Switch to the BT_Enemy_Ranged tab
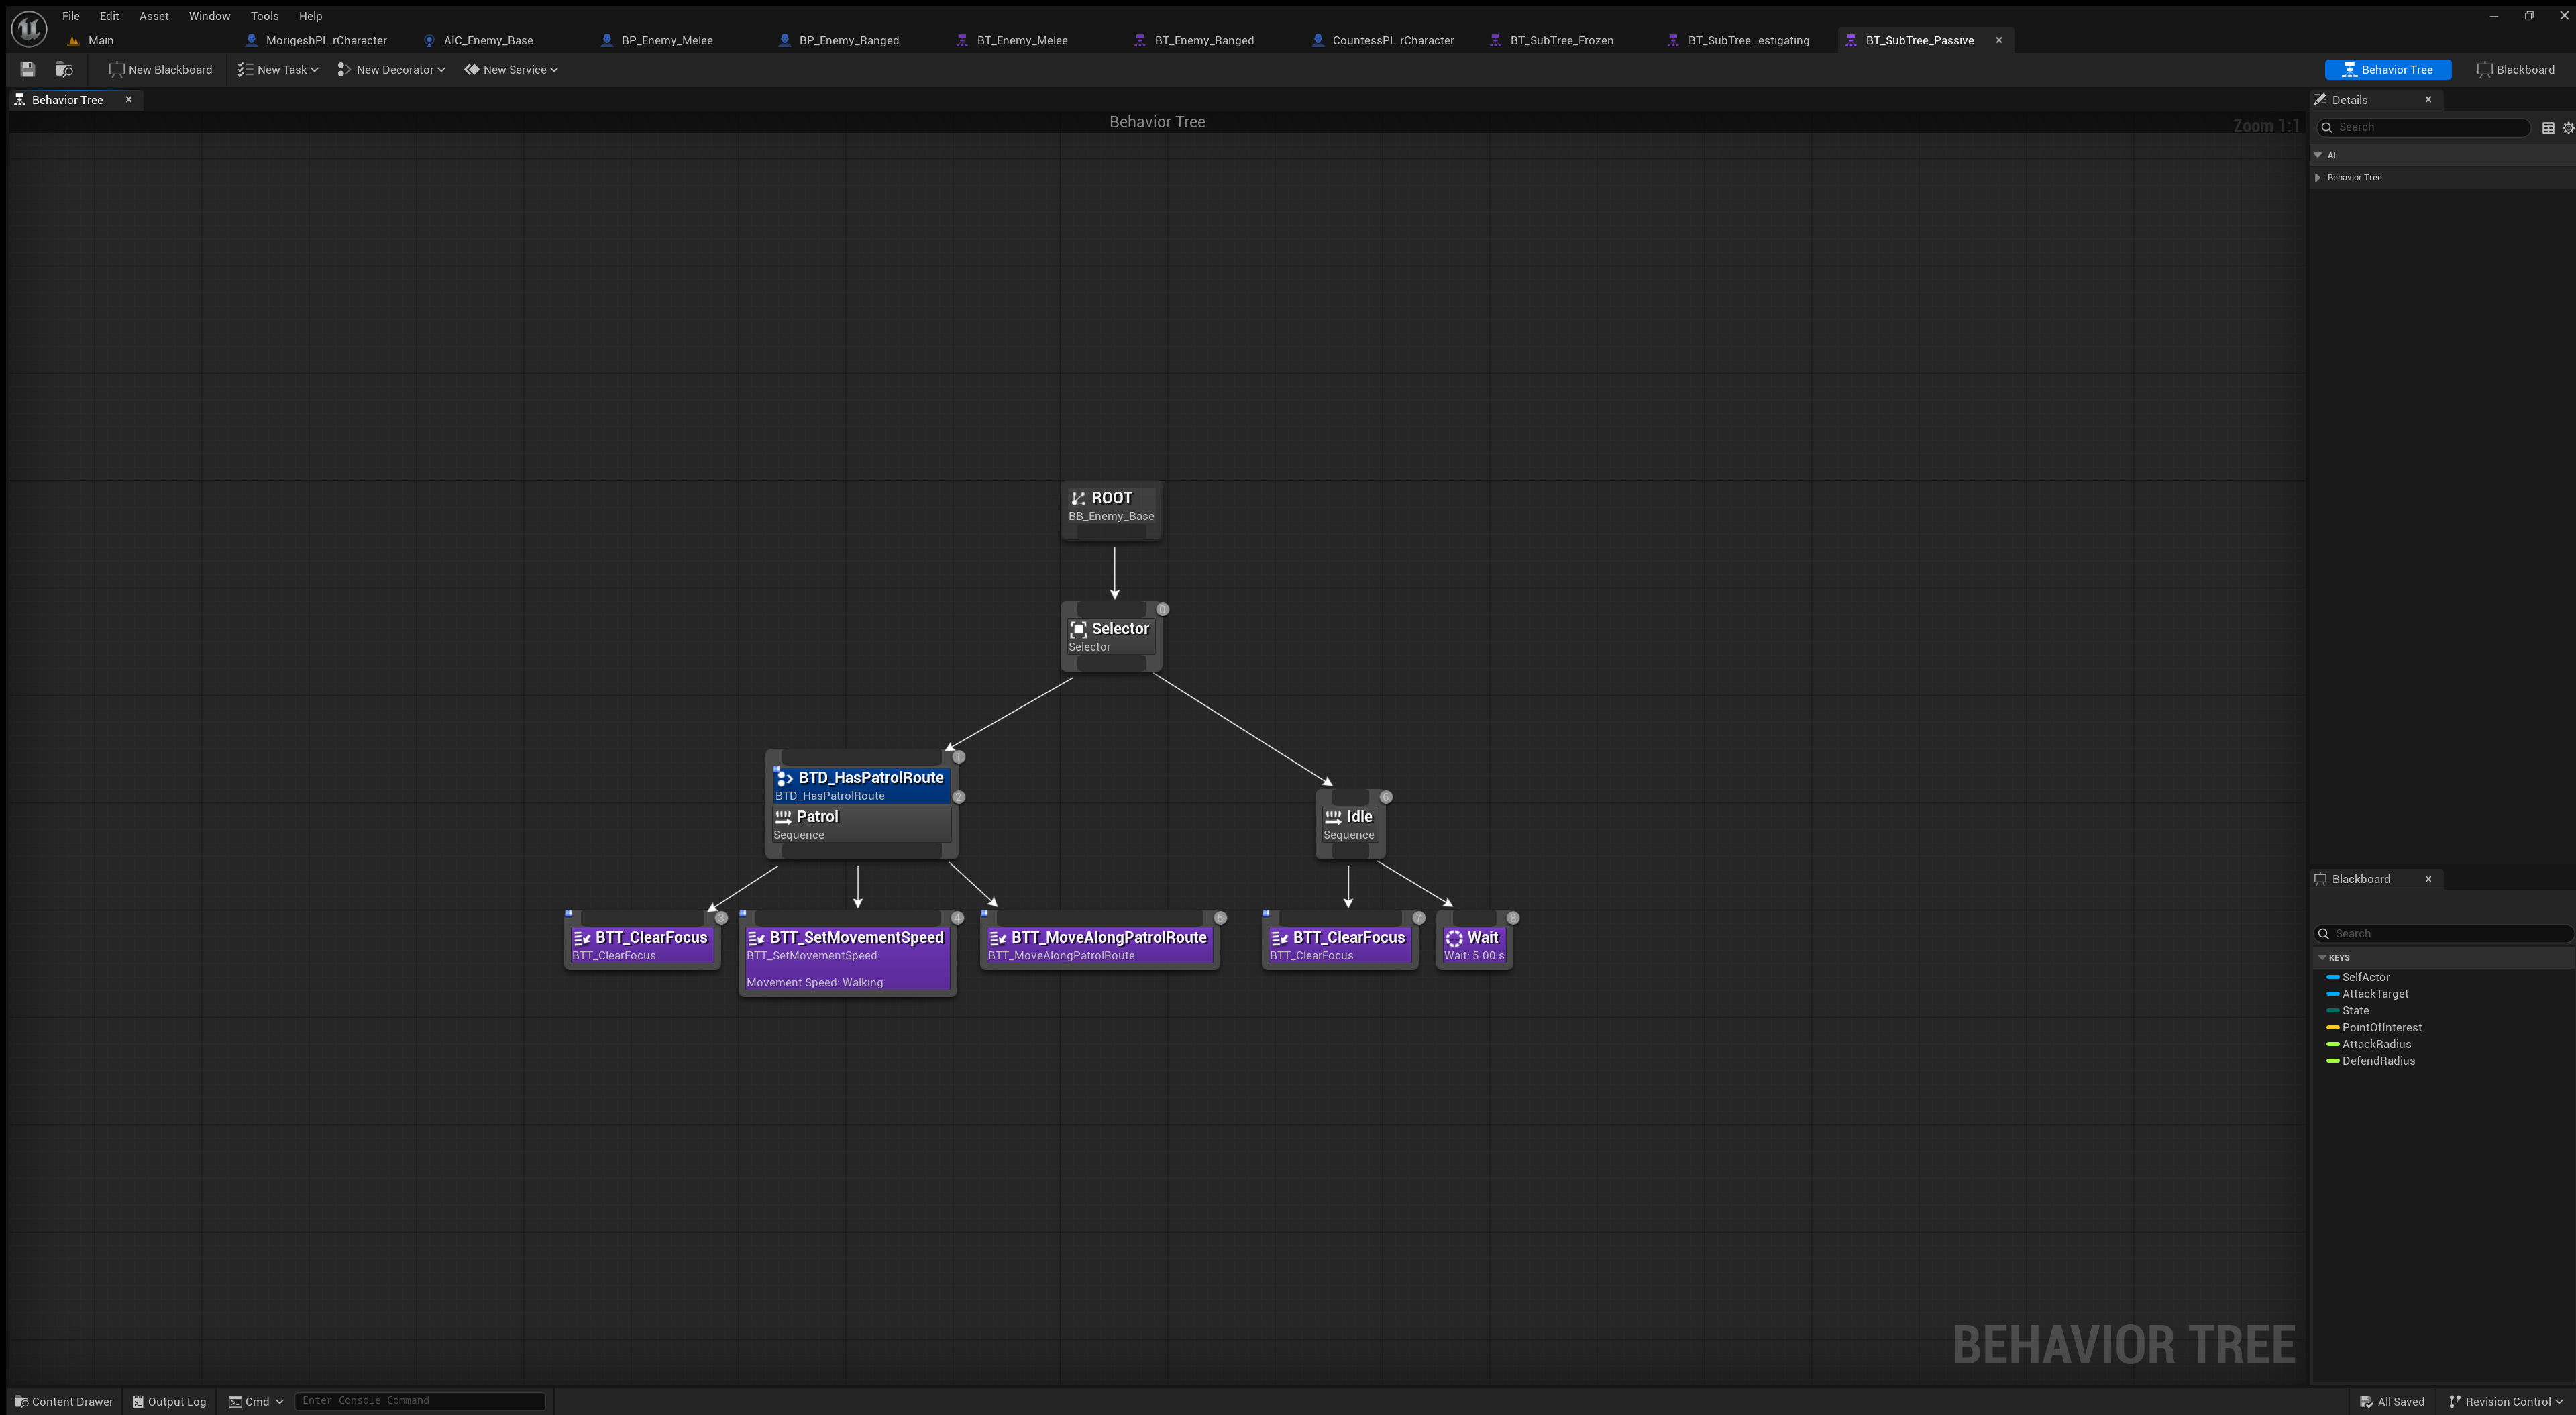The width and height of the screenshot is (2576, 1415). coord(1203,40)
